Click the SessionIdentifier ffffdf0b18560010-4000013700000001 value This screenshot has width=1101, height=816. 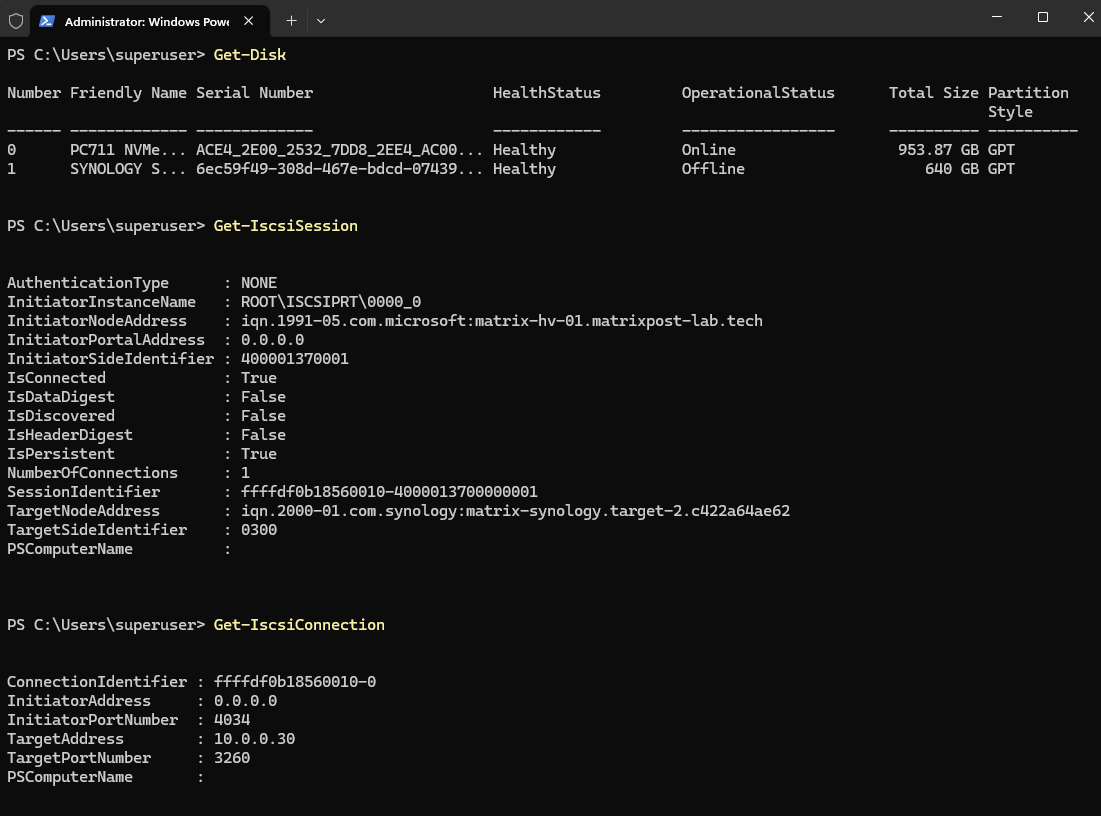coord(389,492)
